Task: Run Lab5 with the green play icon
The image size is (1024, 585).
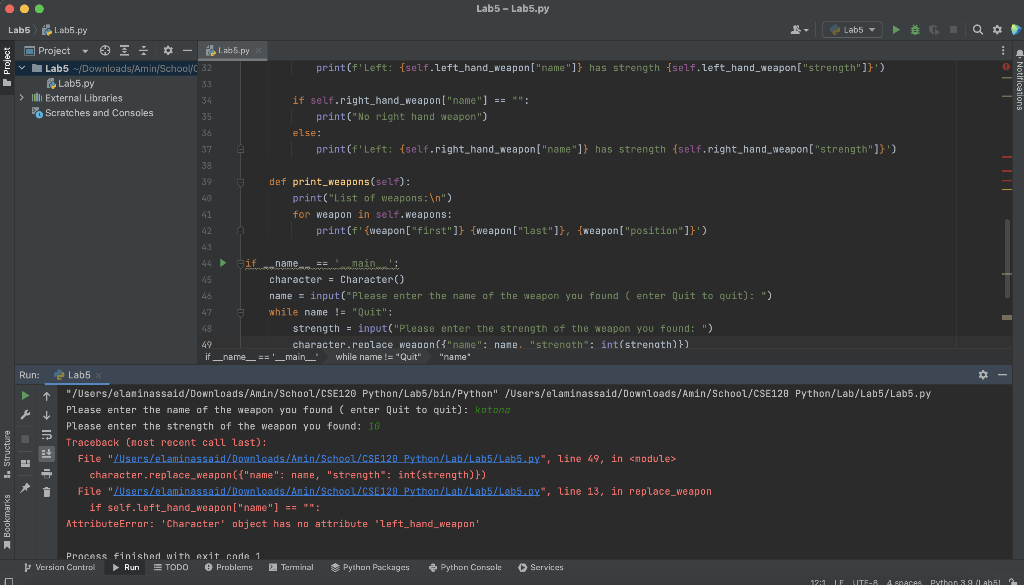Action: coord(896,30)
